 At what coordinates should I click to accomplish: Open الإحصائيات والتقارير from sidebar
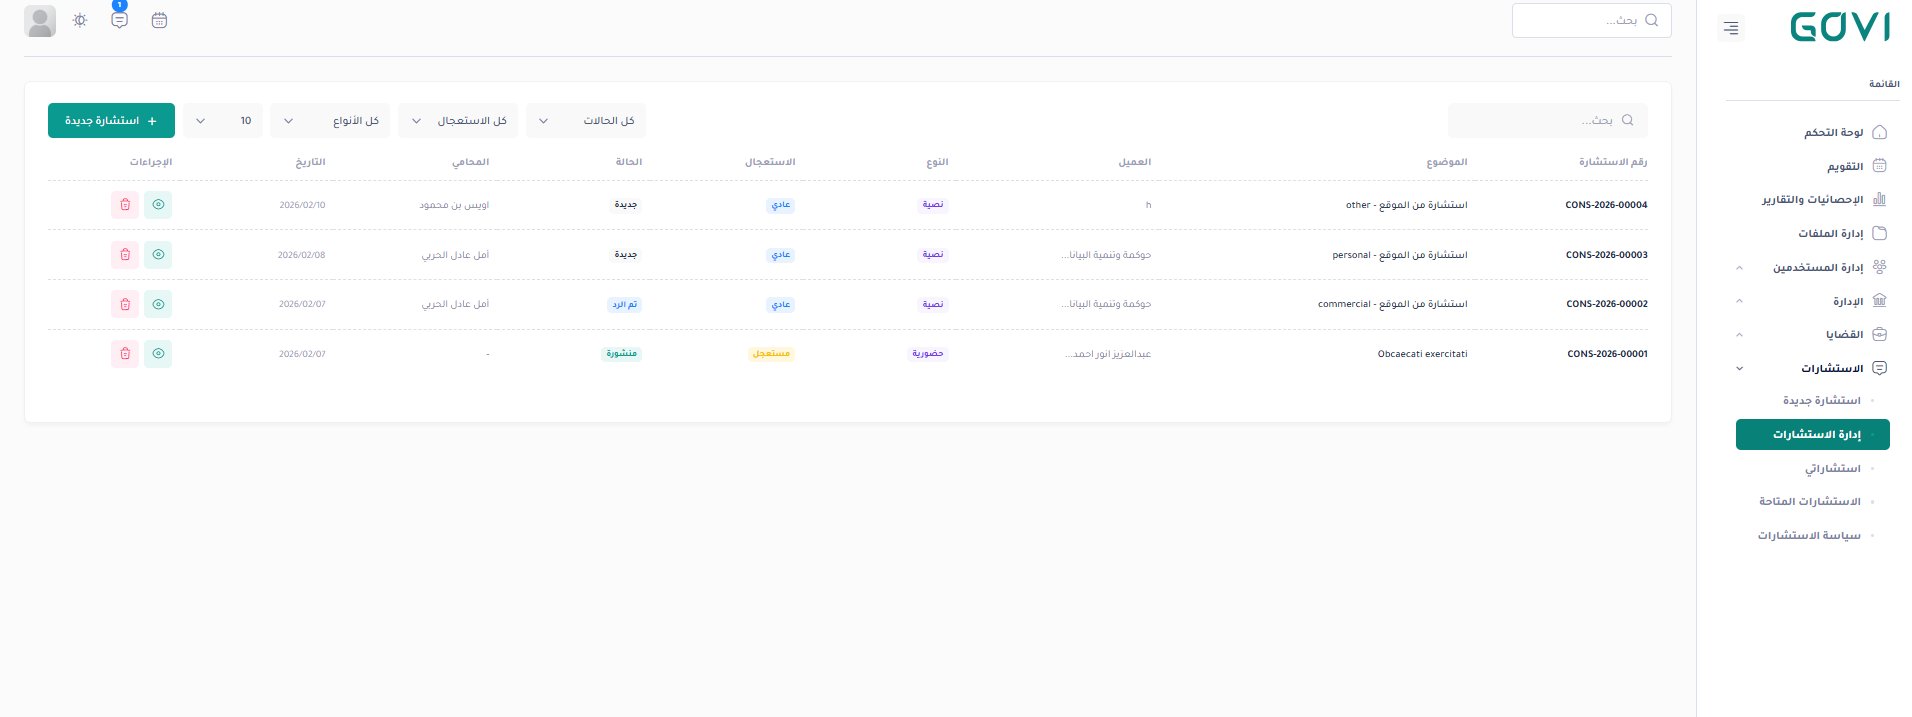tap(1812, 200)
